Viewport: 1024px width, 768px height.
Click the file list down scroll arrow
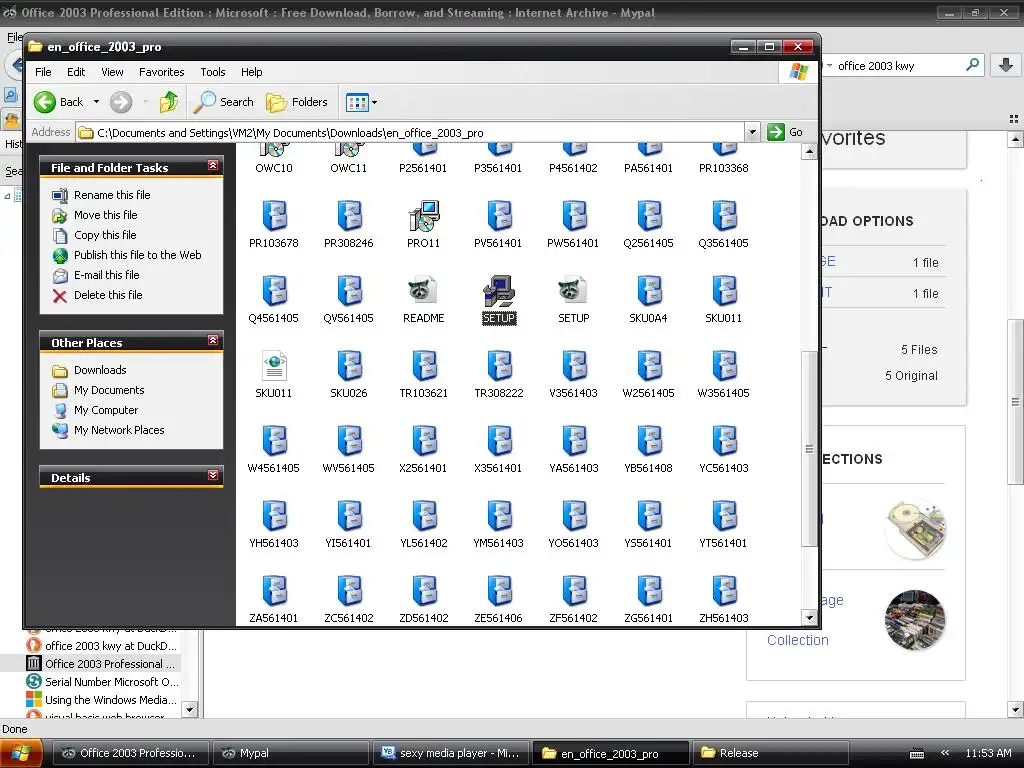(x=809, y=617)
